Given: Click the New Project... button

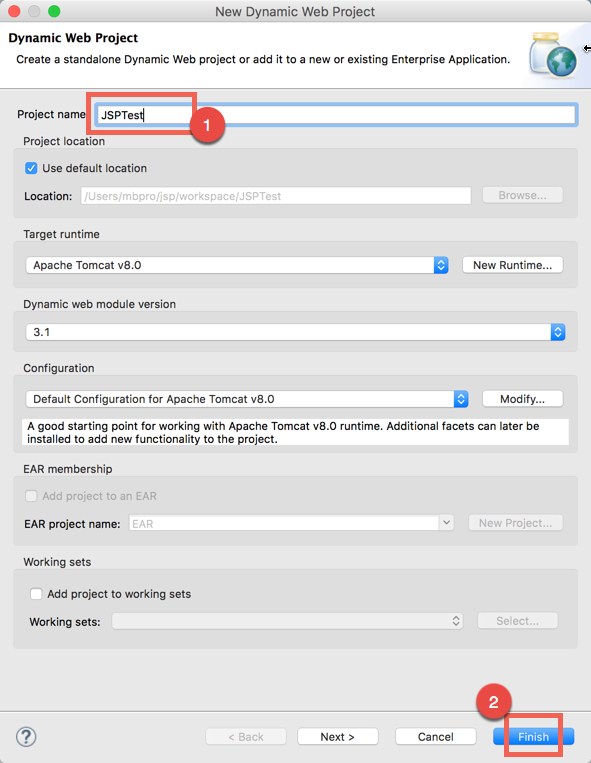Looking at the screenshot, I should (516, 523).
